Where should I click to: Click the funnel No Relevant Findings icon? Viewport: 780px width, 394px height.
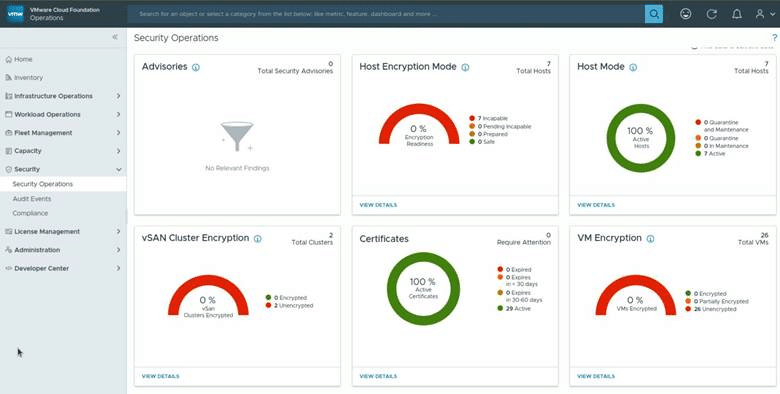click(237, 136)
